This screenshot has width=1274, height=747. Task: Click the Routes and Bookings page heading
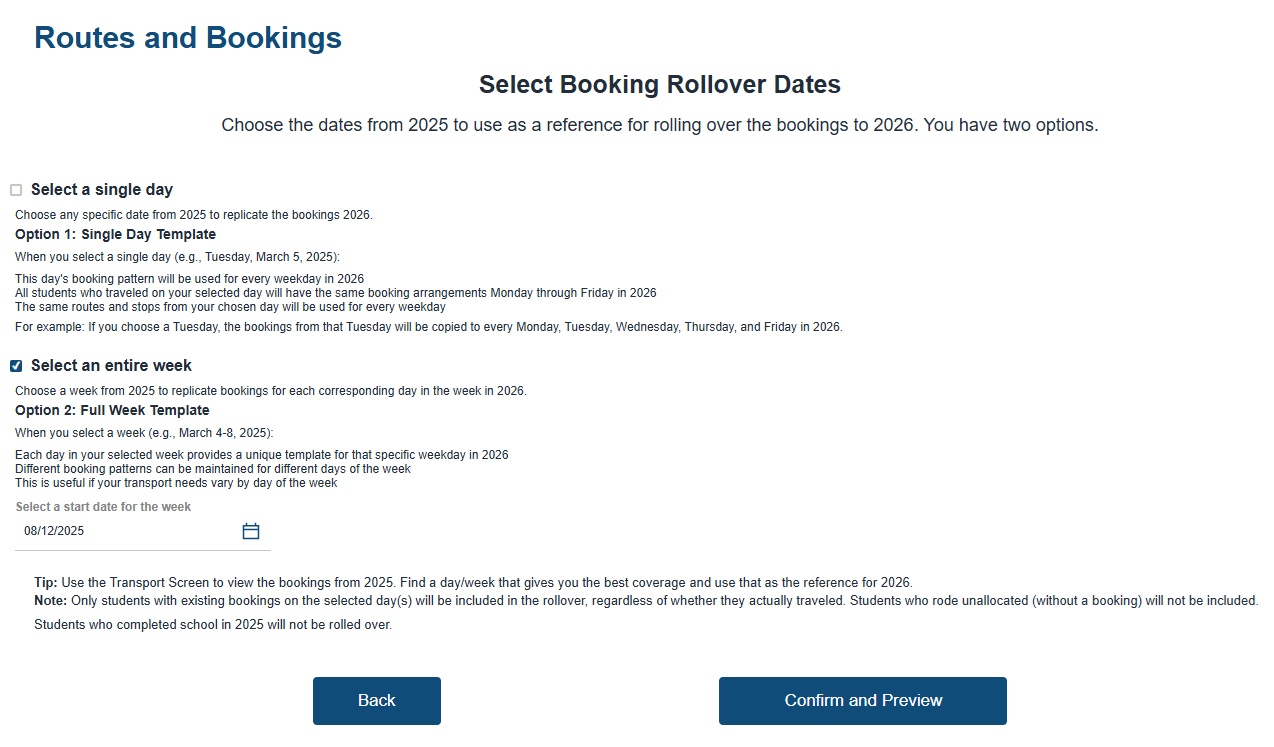tap(188, 38)
